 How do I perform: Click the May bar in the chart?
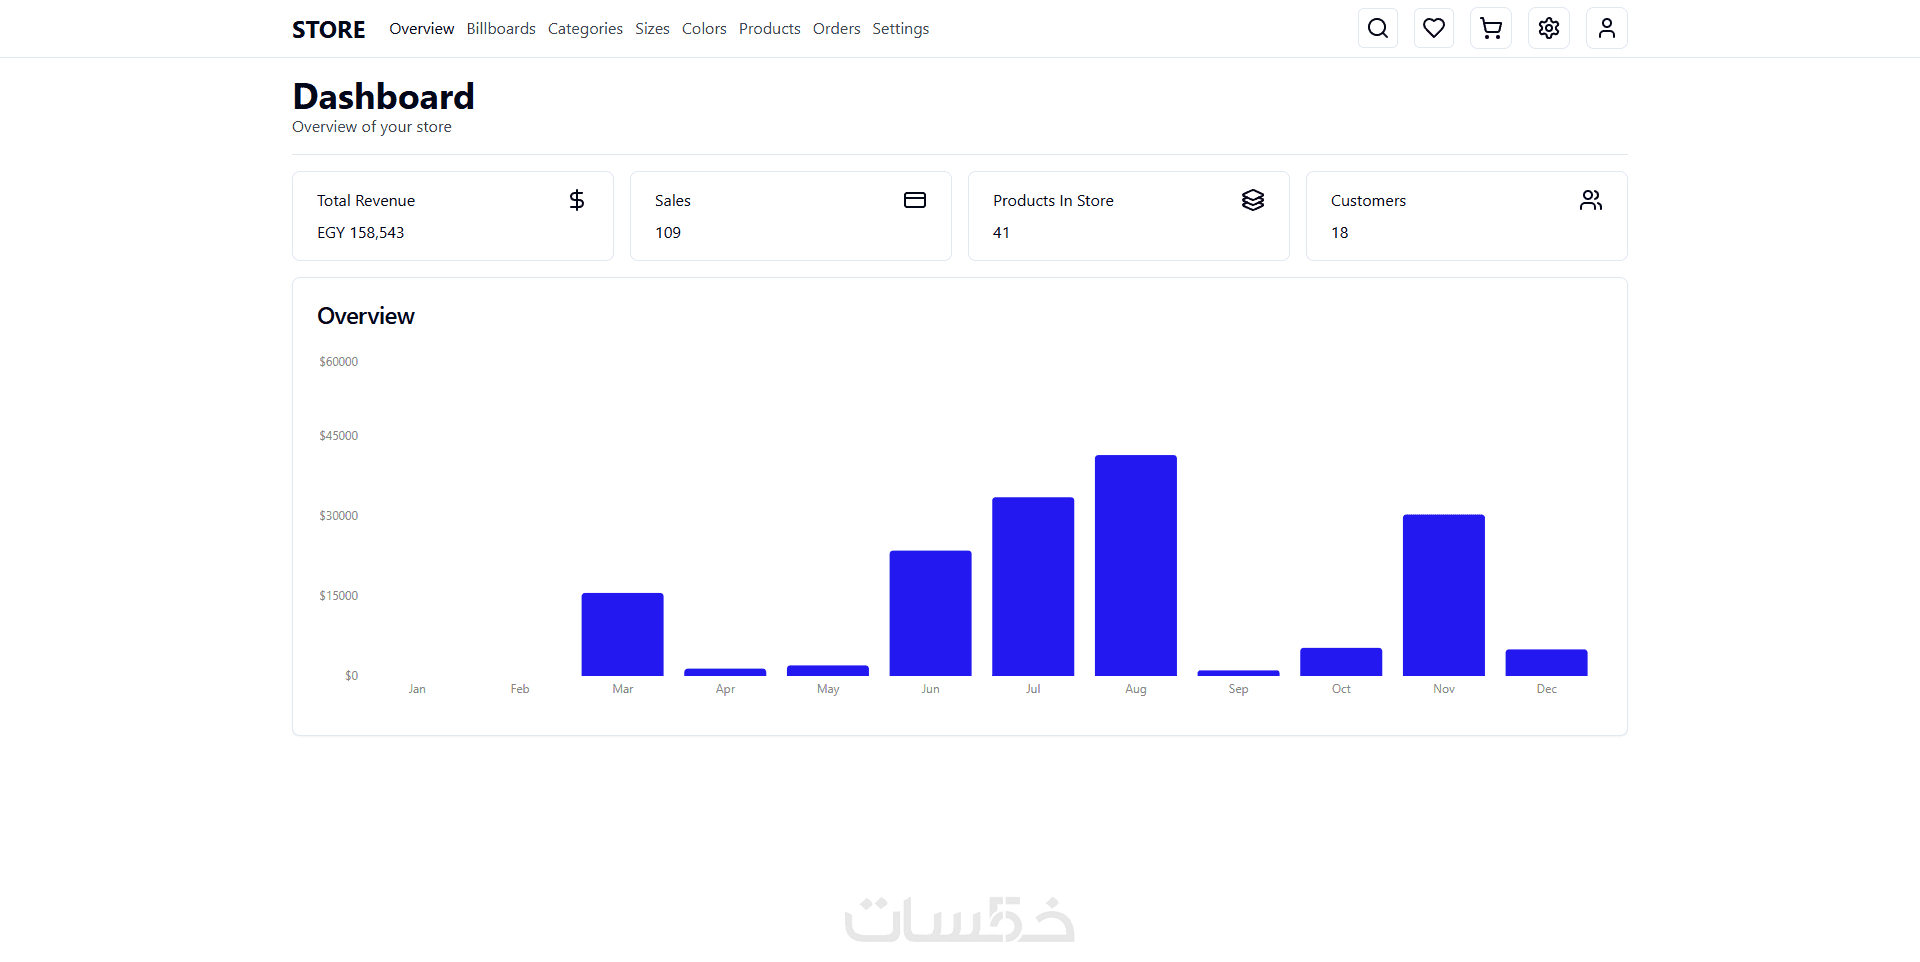coord(828,670)
